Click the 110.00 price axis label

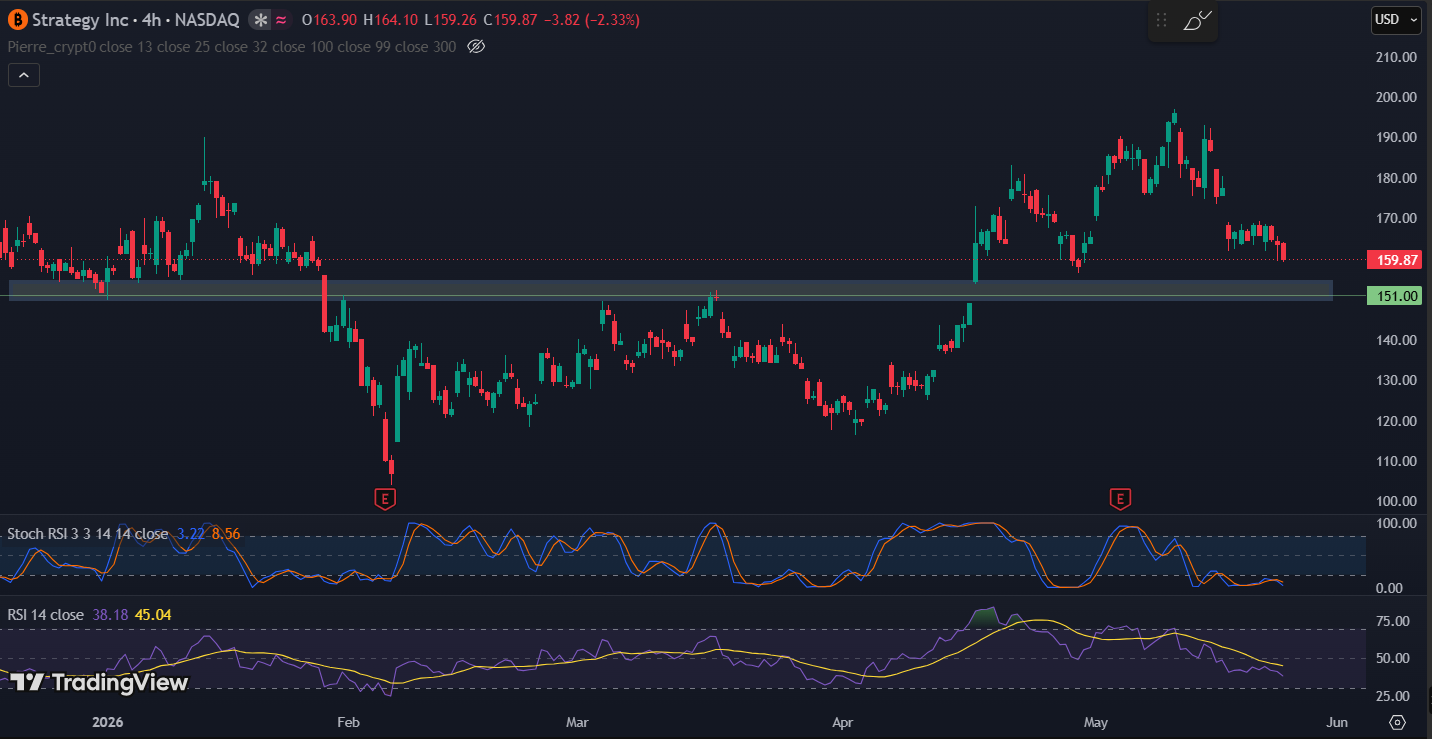point(1396,461)
